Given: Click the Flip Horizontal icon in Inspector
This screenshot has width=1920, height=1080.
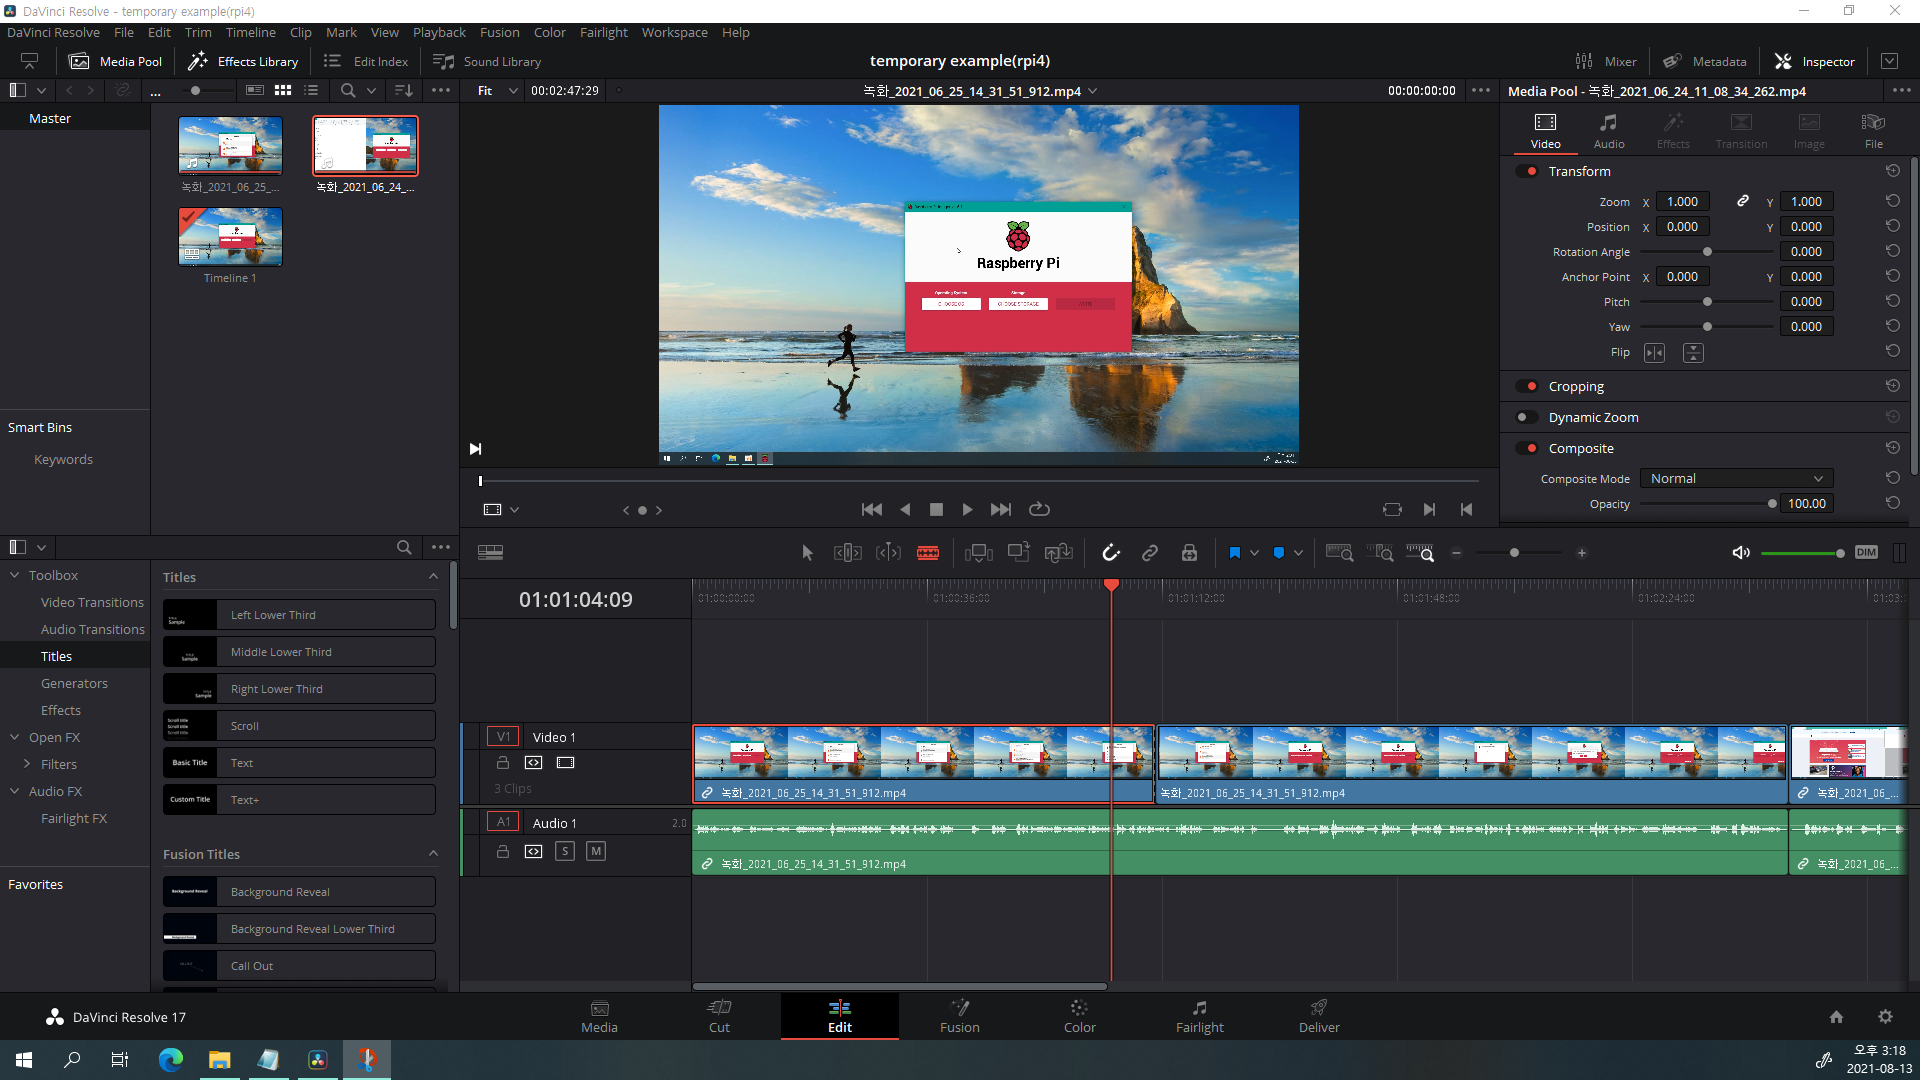Looking at the screenshot, I should point(1655,353).
